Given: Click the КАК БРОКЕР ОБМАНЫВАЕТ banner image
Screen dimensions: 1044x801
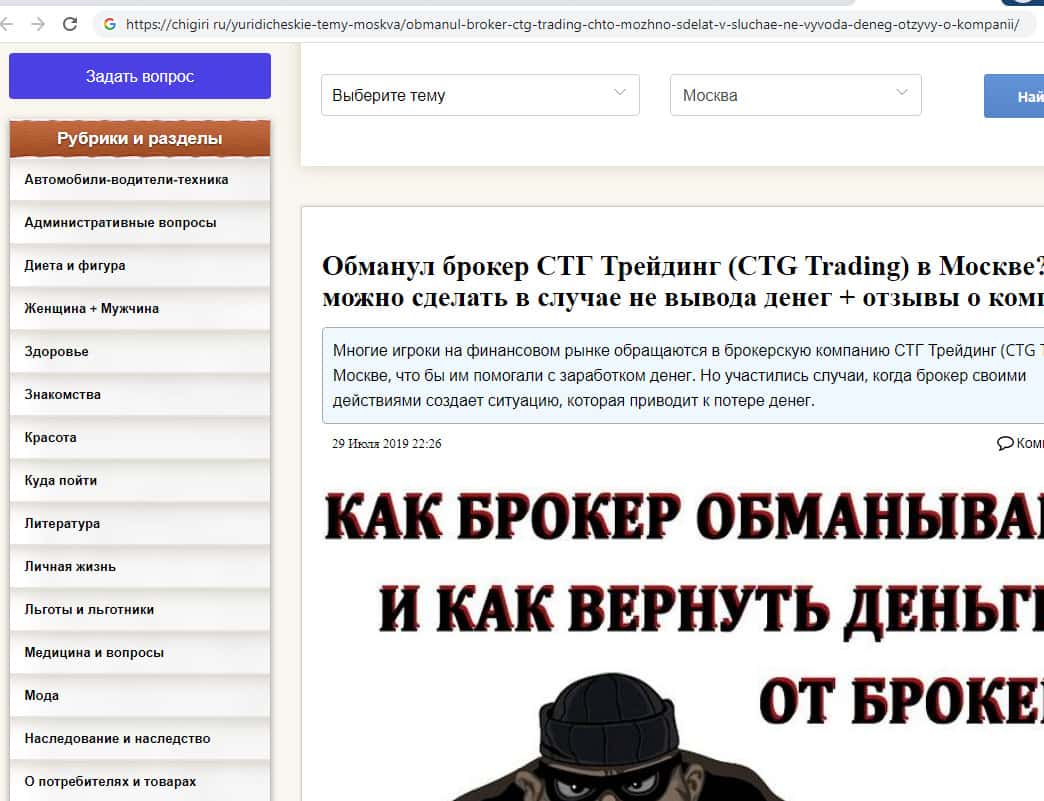Looking at the screenshot, I should tap(683, 643).
